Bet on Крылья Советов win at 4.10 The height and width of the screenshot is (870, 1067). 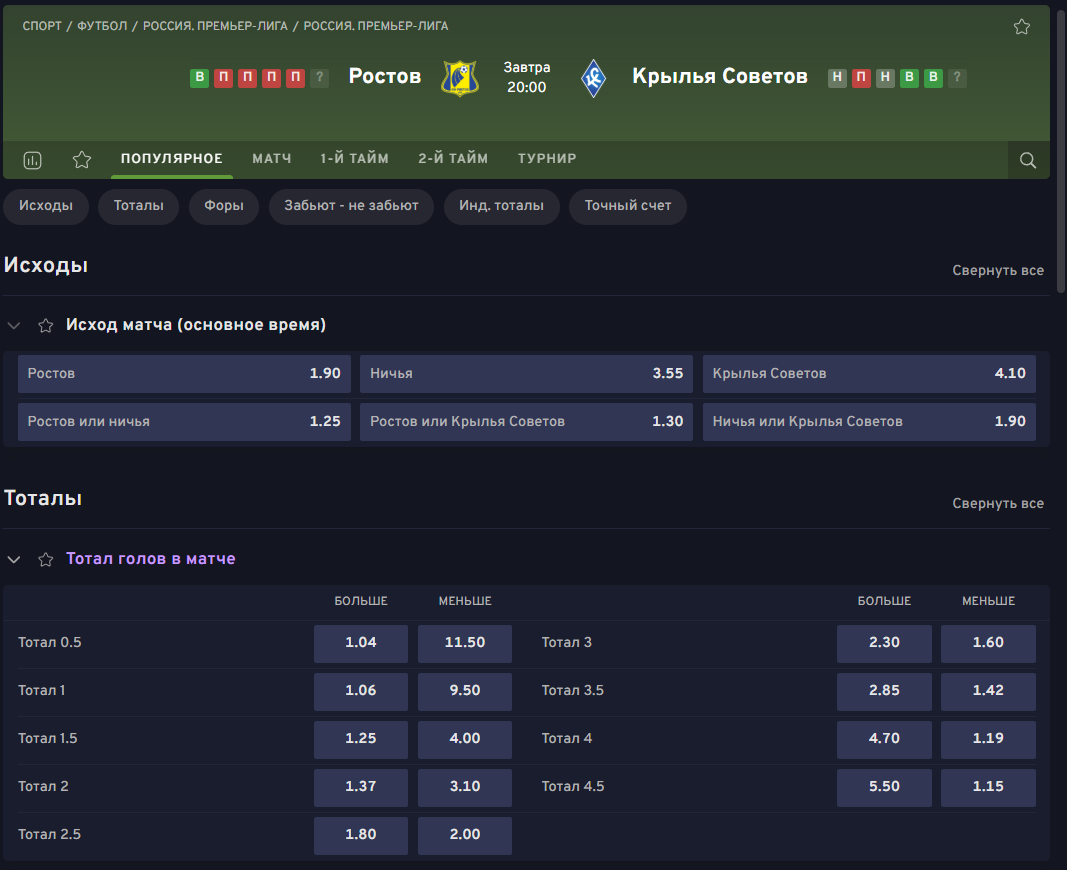[869, 373]
